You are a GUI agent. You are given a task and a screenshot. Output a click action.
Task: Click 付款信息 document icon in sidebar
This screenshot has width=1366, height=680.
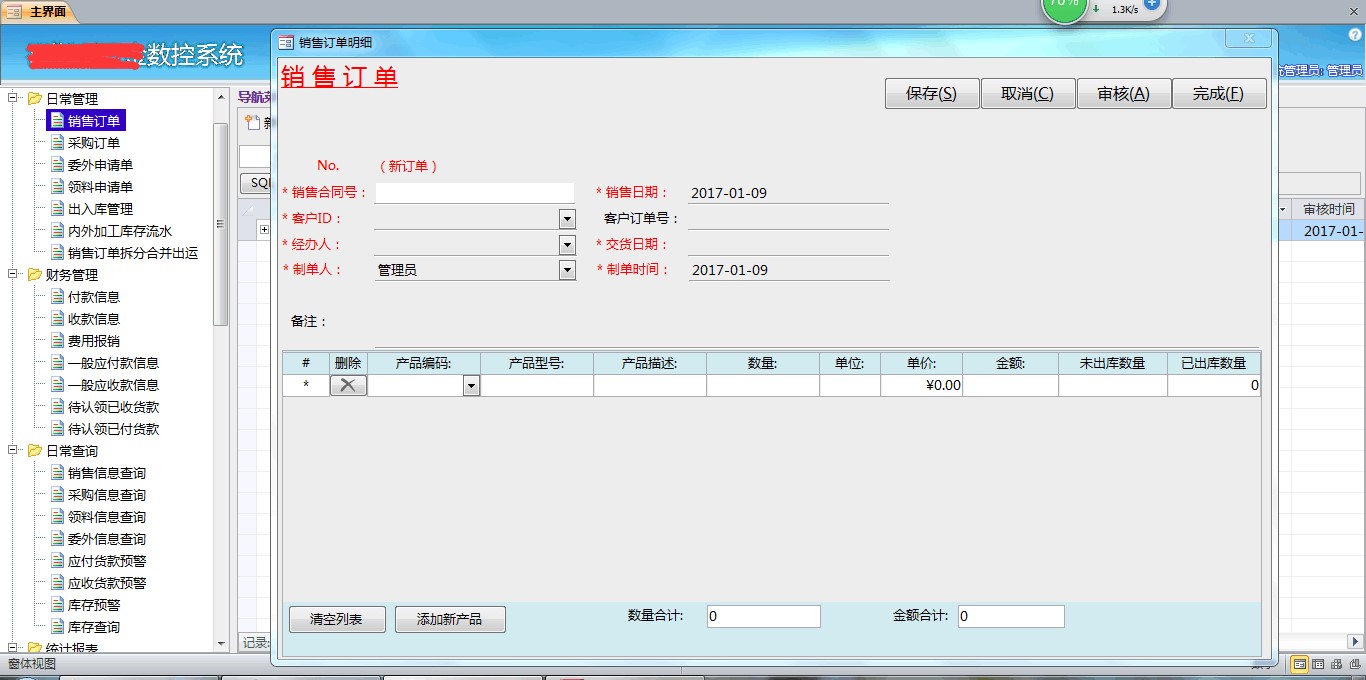pyautogui.click(x=57, y=297)
